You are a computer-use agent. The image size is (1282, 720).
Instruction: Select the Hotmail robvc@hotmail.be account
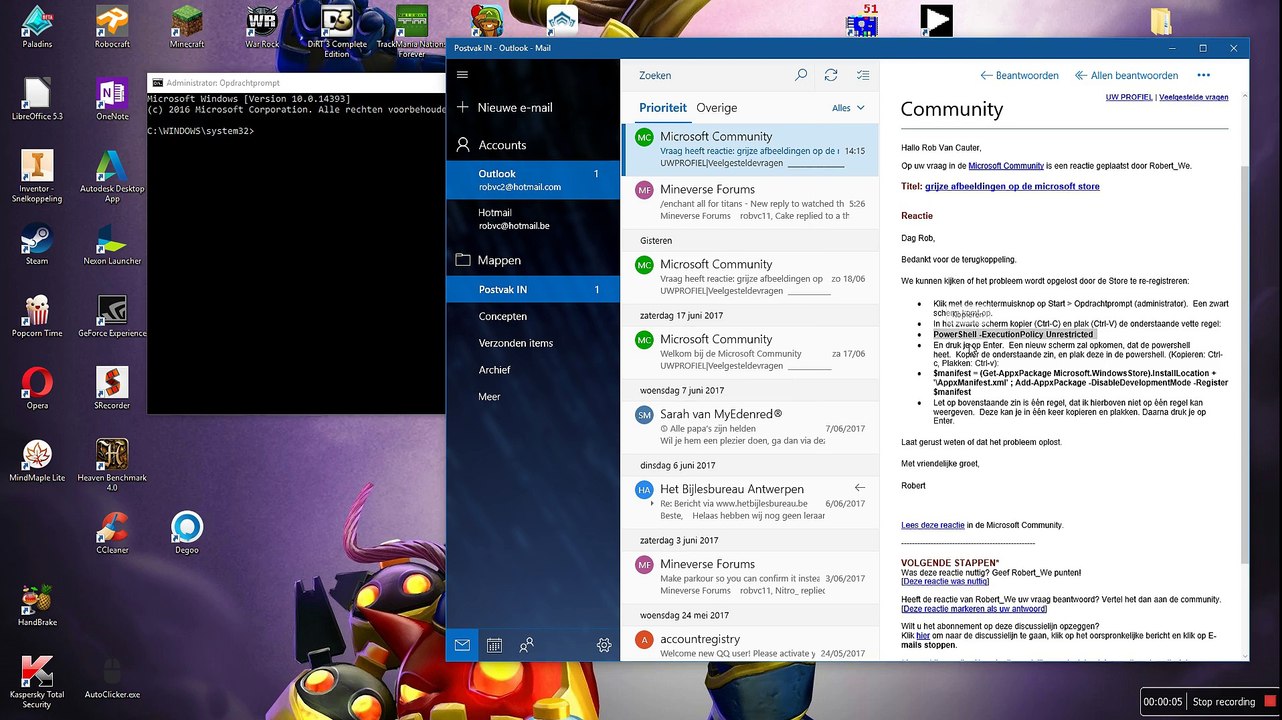(x=533, y=219)
